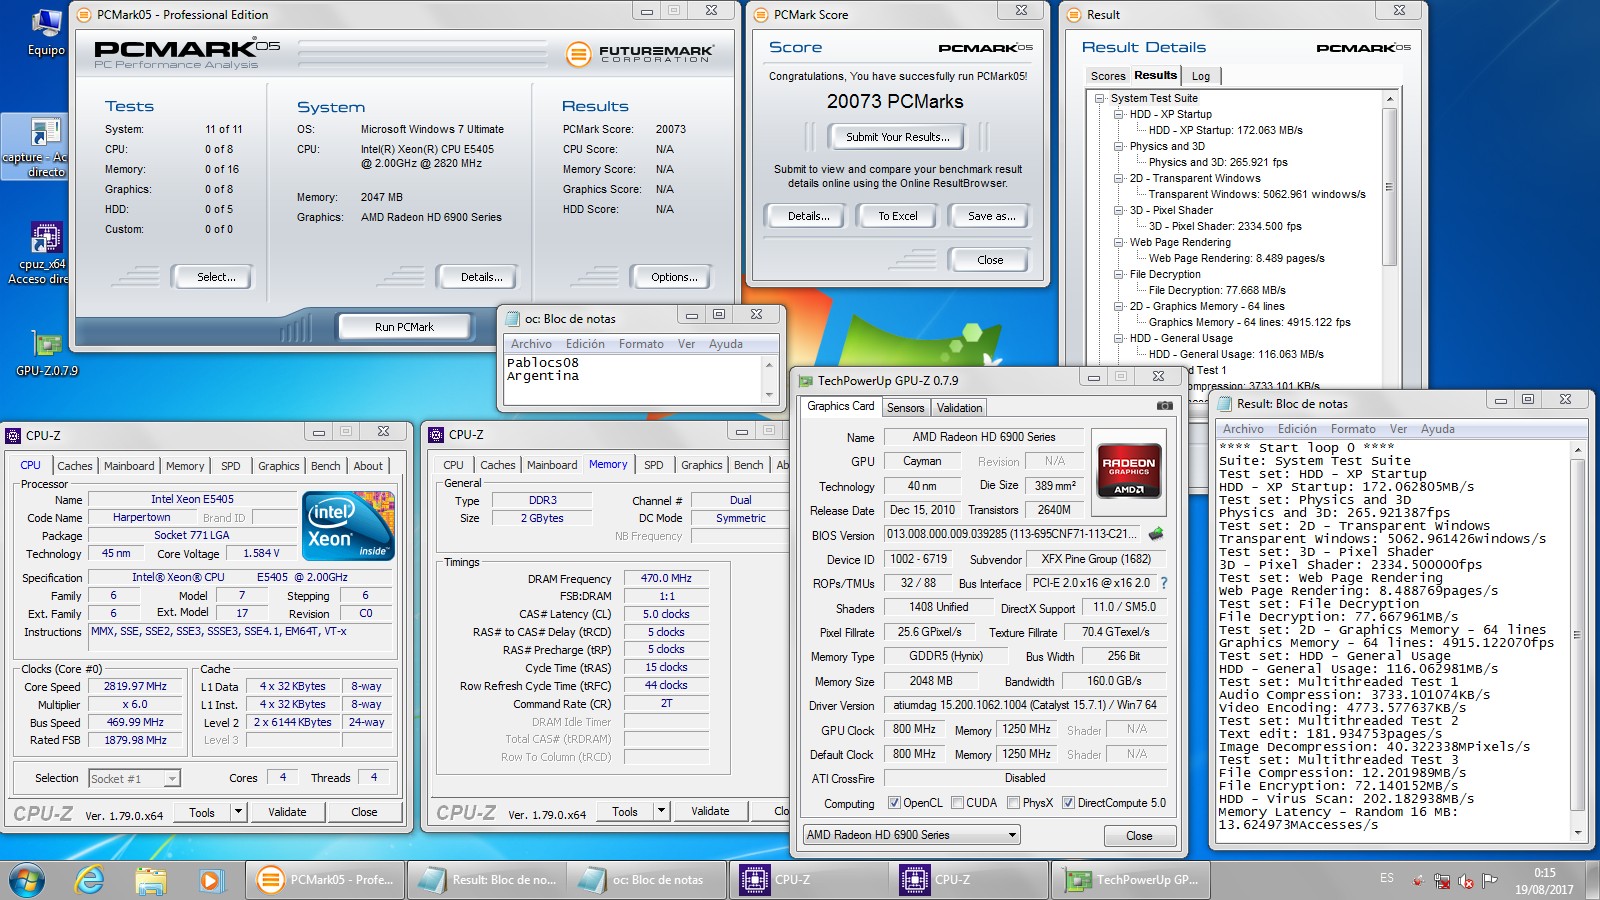Switch to Scores tab in Result Details
The width and height of the screenshot is (1600, 900).
1108,76
